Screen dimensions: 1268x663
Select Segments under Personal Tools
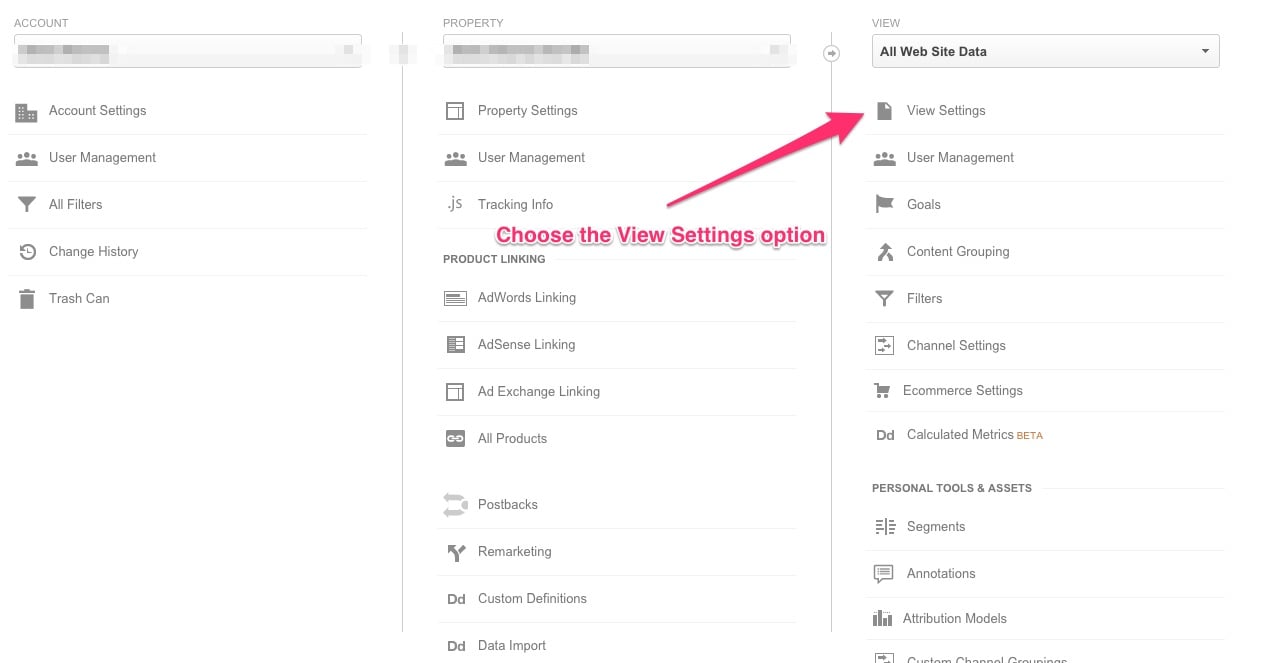point(935,527)
